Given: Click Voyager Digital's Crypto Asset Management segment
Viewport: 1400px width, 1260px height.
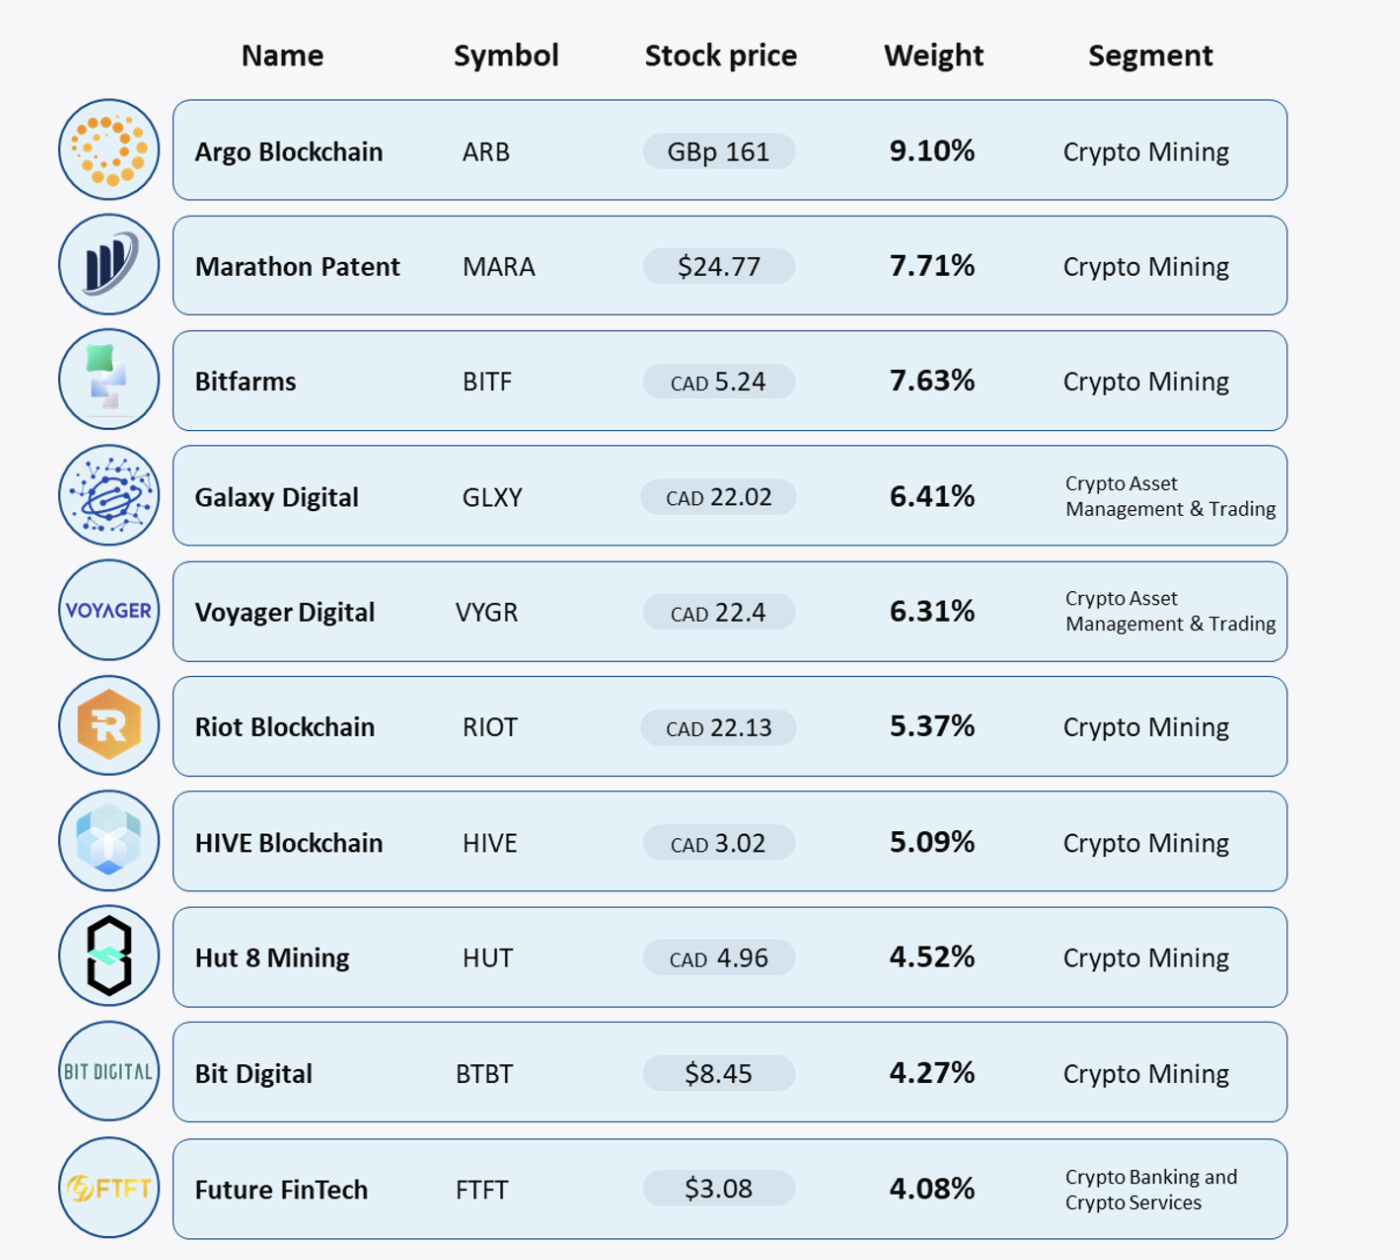Looking at the screenshot, I should pyautogui.click(x=1170, y=612).
